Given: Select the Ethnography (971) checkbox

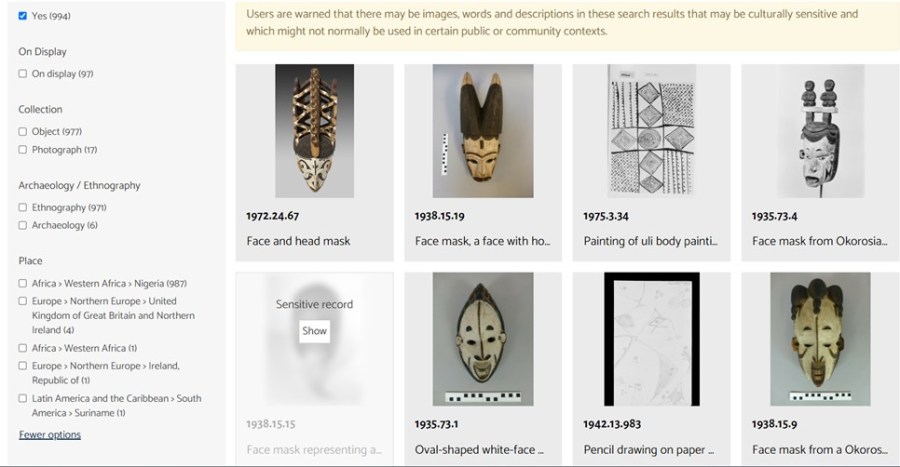Looking at the screenshot, I should [23, 208].
